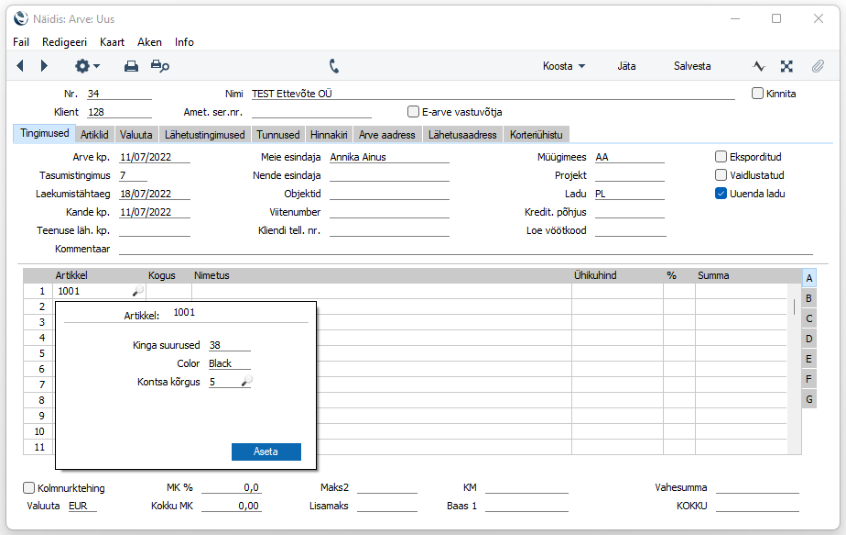This screenshot has height=535, width=846.
Task: Click the printer icon
Action: pos(131,66)
